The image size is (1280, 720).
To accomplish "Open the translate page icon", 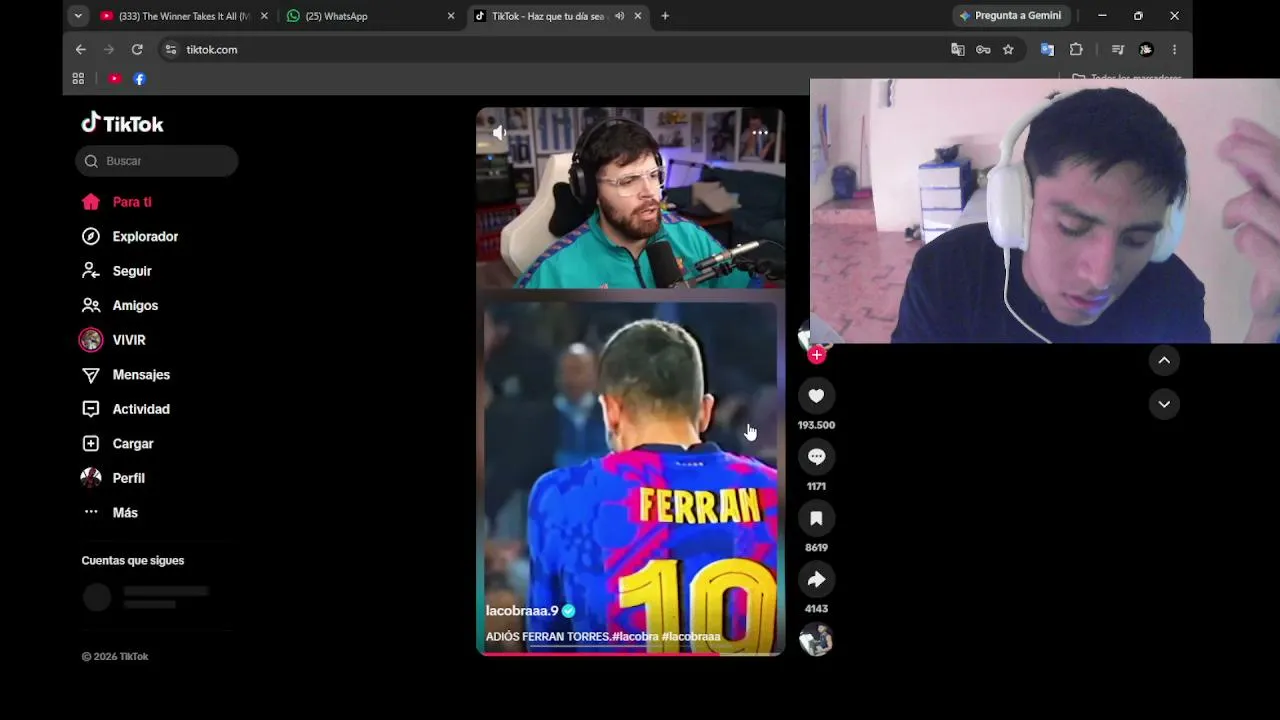I will 958,50.
